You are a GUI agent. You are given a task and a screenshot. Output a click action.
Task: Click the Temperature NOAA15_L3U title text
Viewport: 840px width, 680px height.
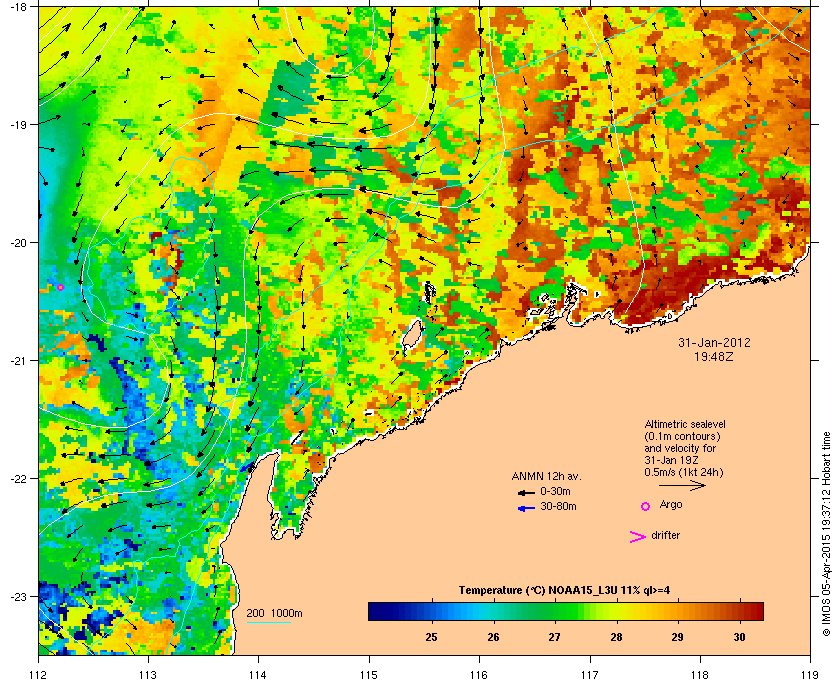coord(564,591)
